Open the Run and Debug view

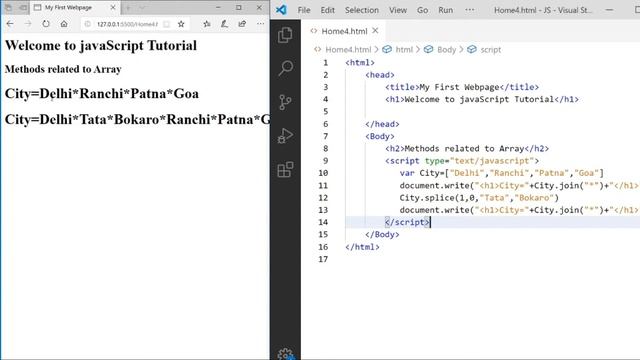(285, 136)
